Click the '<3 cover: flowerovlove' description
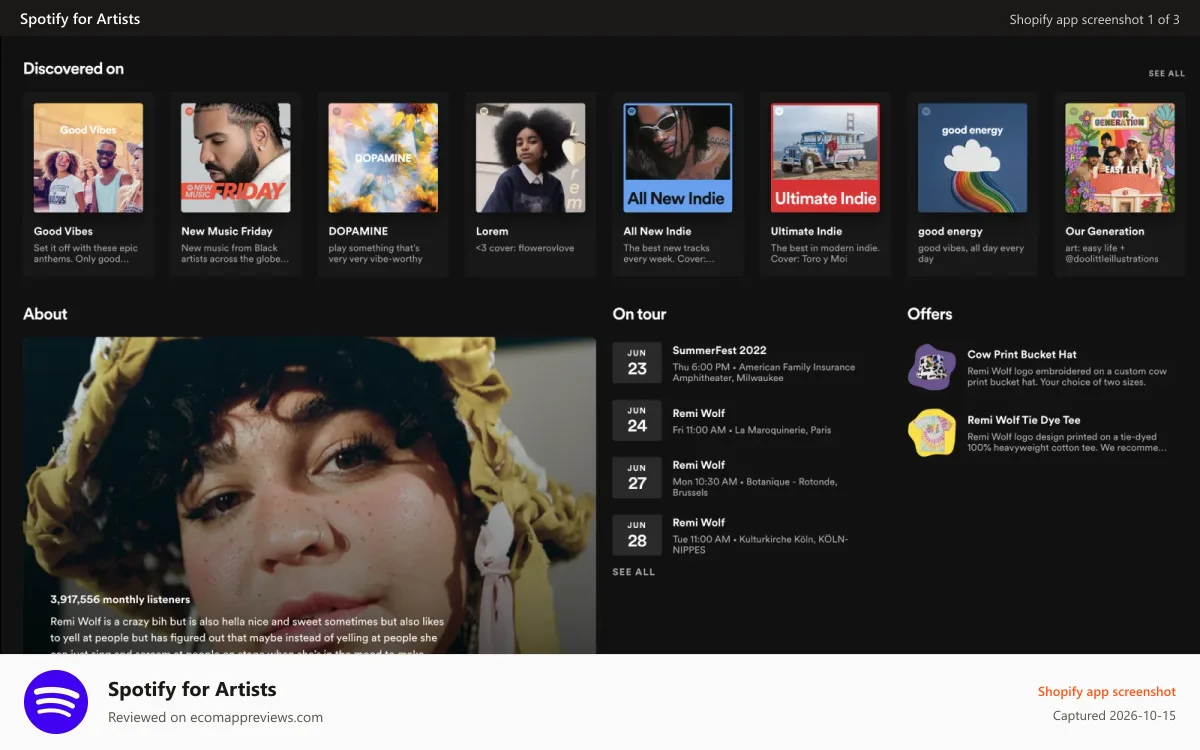 tap(525, 248)
